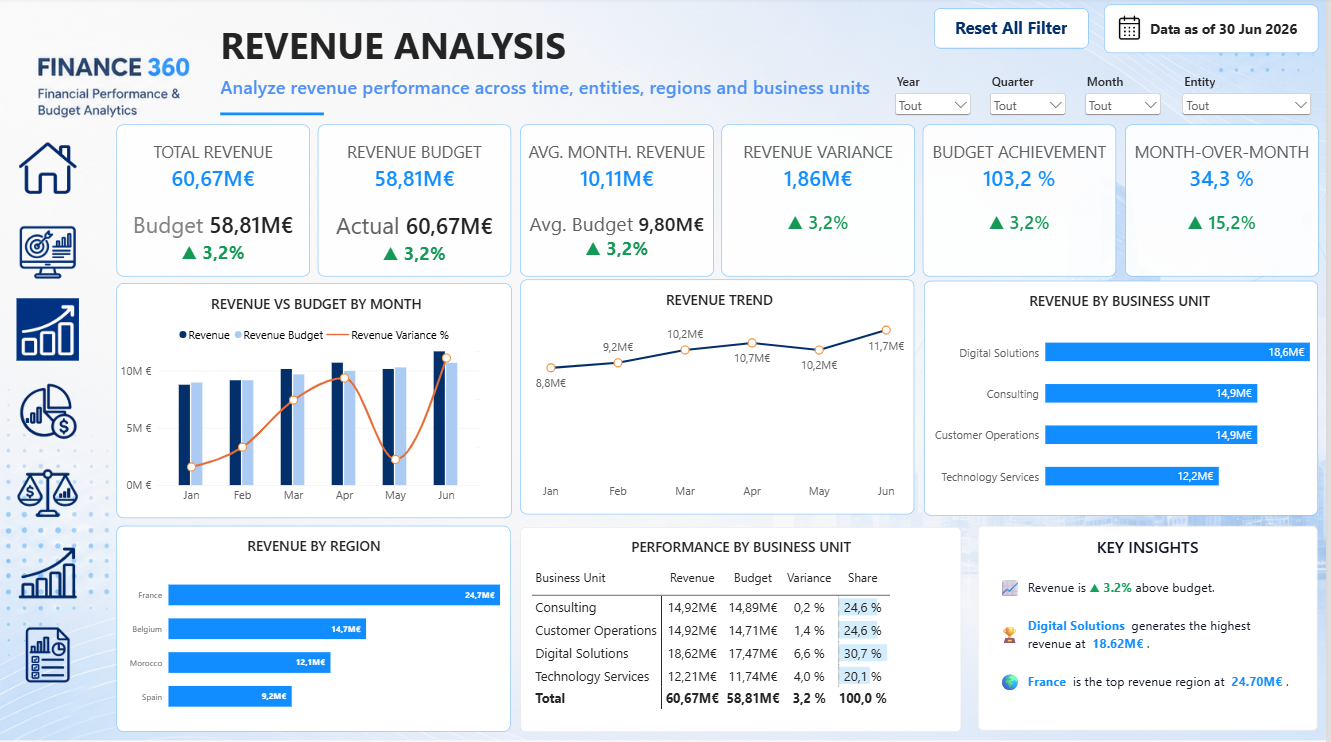
Task: Open the Home page from the sidebar
Action: coord(47,168)
